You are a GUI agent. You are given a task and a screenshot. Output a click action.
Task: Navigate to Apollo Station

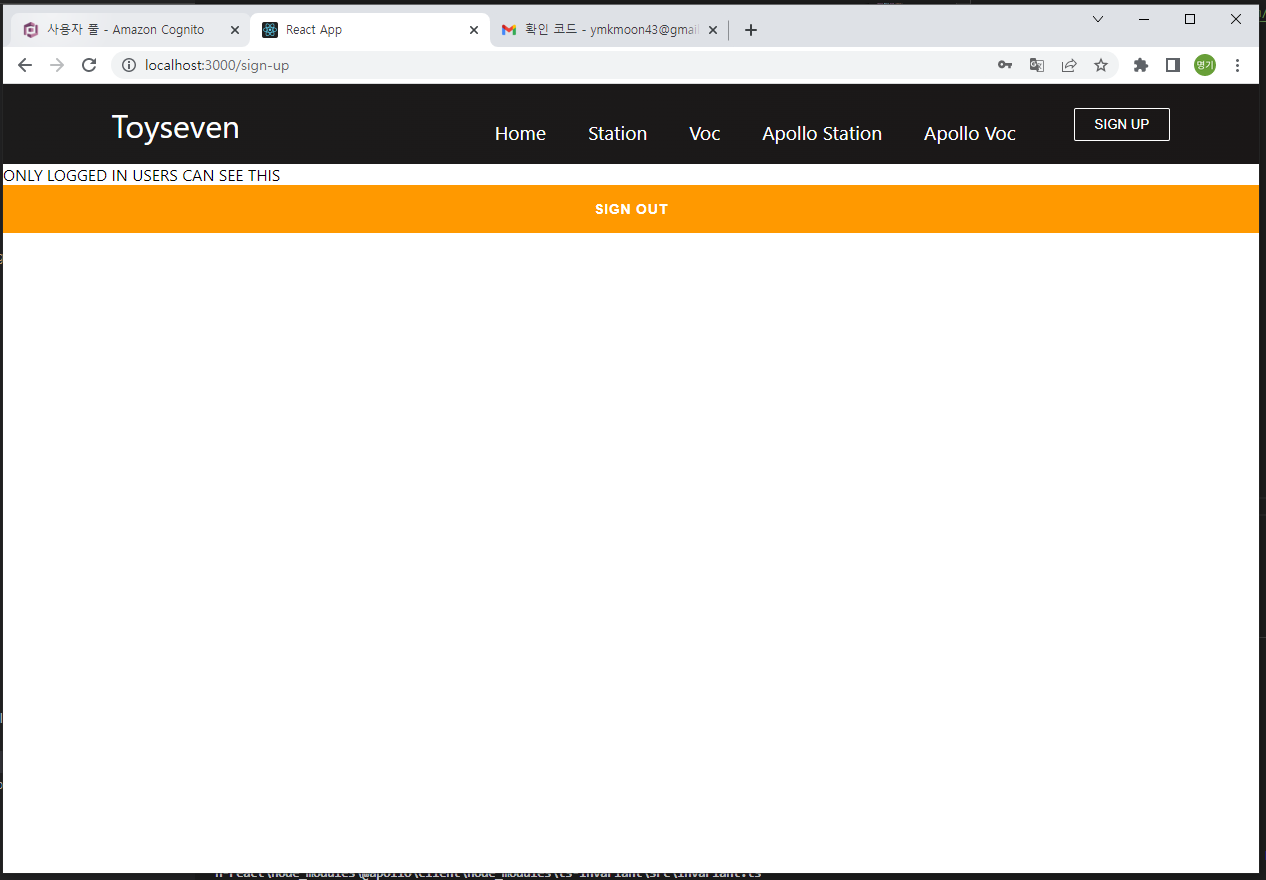tap(822, 133)
